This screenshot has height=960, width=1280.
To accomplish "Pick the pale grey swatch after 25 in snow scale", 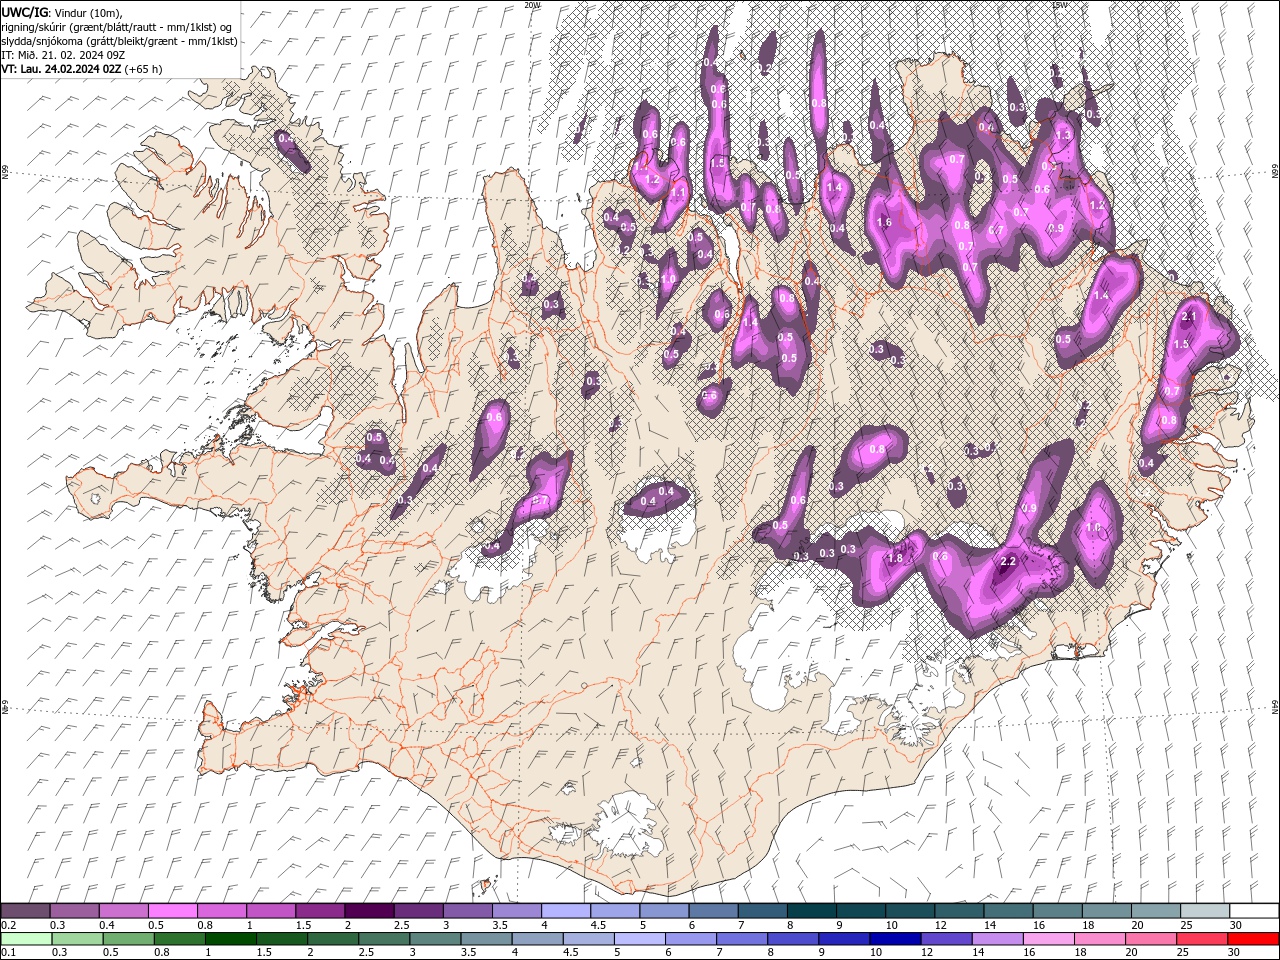I will (1205, 911).
